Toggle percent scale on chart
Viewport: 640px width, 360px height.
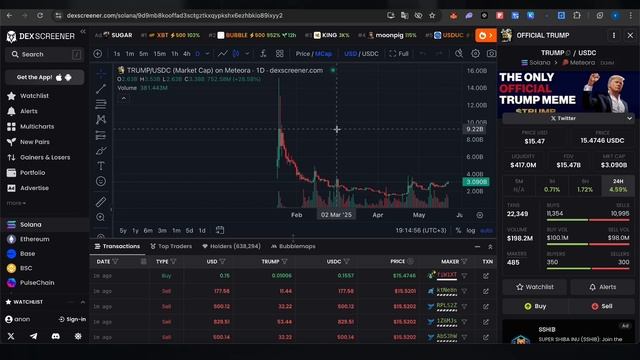(458, 231)
